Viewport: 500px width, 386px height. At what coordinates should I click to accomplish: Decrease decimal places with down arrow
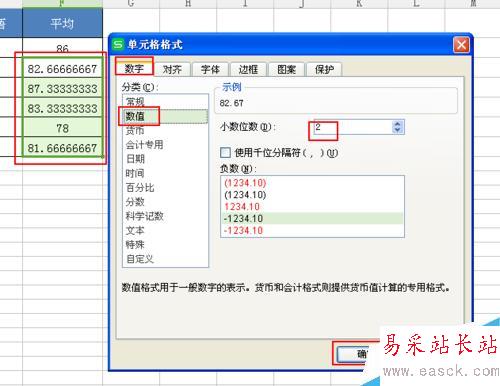point(397,130)
